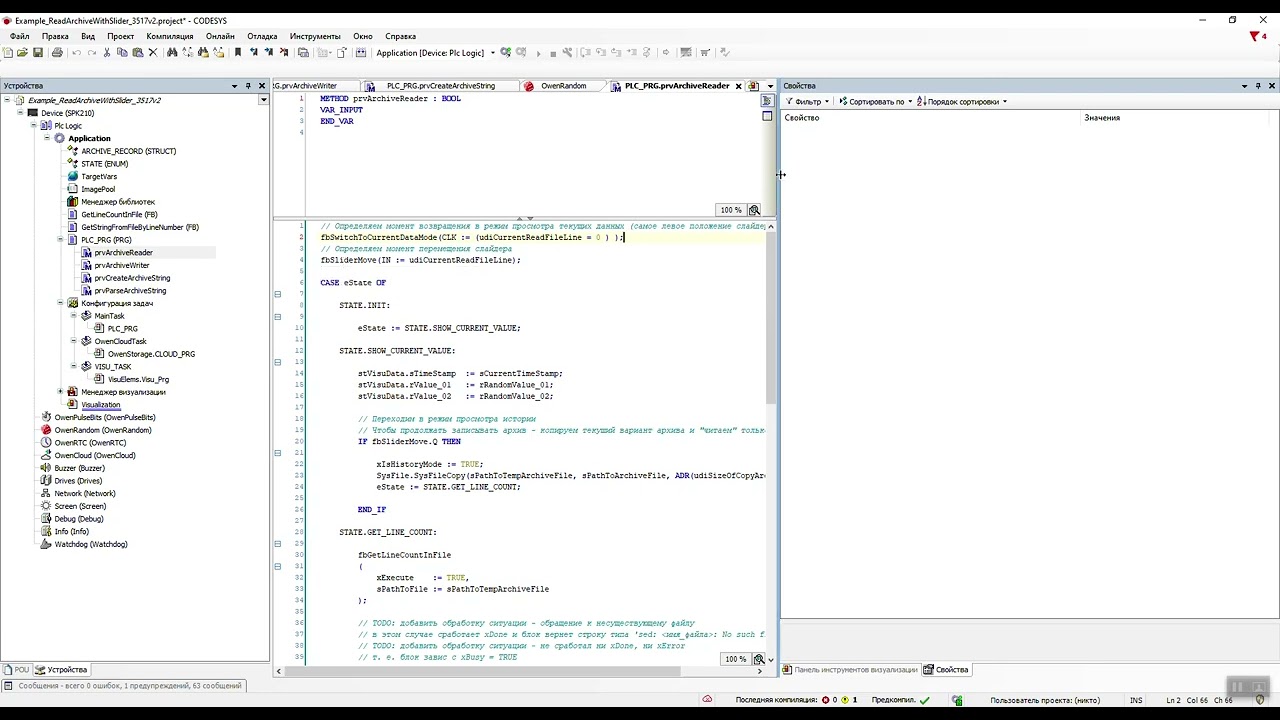Collapse the Application node in the tree
The width and height of the screenshot is (1280, 720).
(47, 138)
